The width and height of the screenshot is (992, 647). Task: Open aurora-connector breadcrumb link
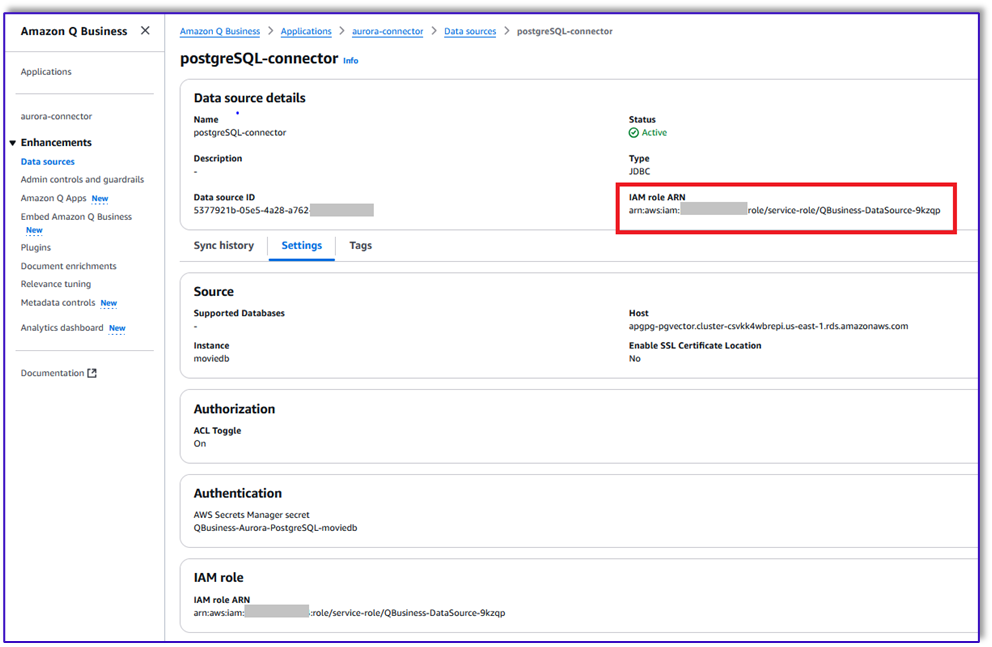(x=387, y=32)
